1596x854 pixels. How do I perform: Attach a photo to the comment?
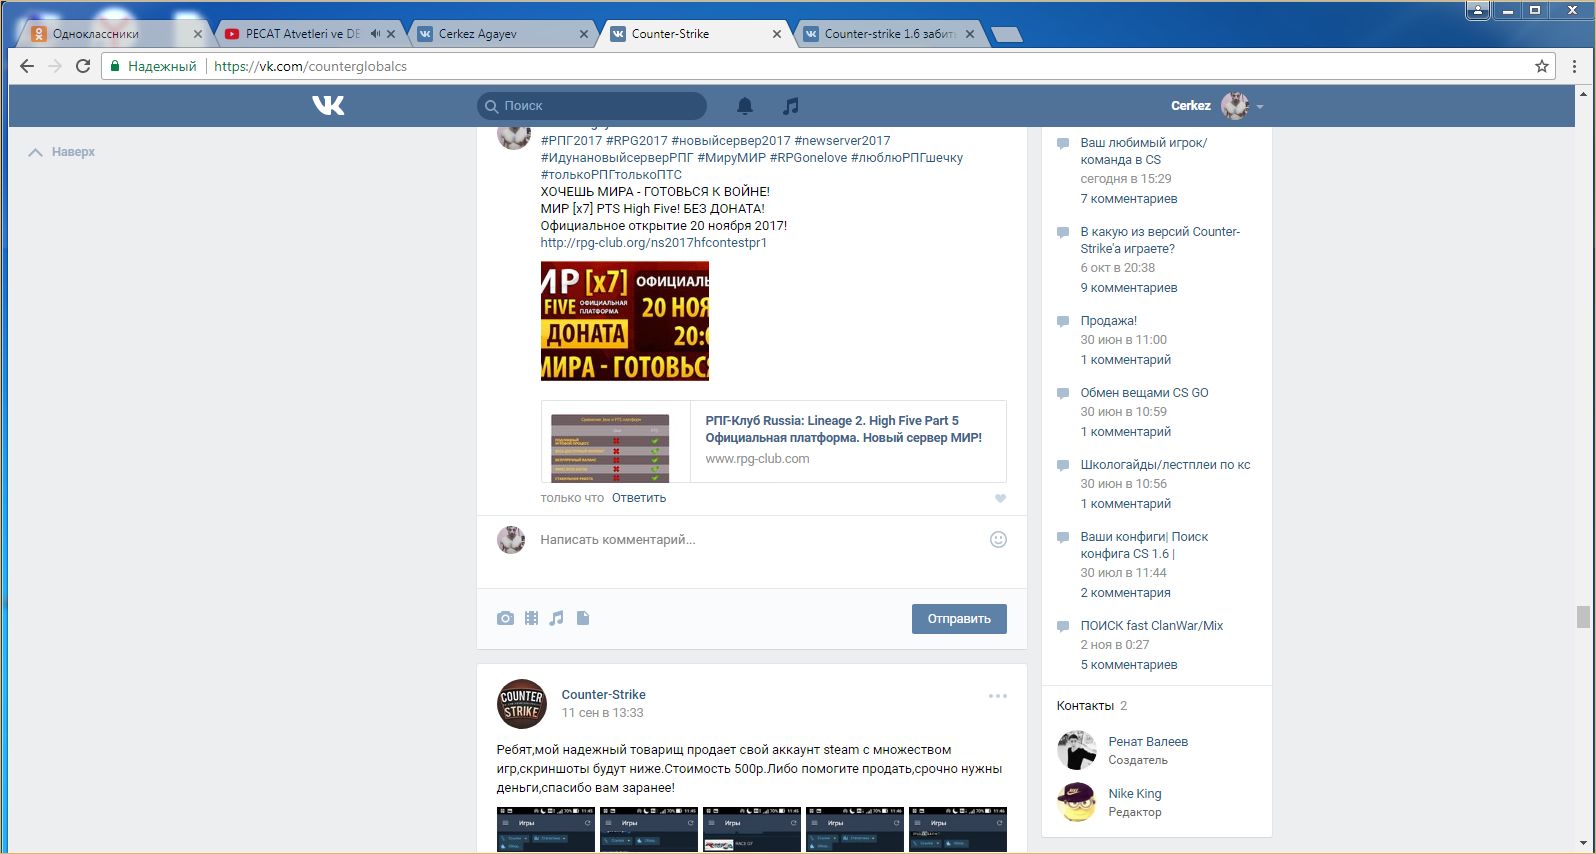(505, 618)
